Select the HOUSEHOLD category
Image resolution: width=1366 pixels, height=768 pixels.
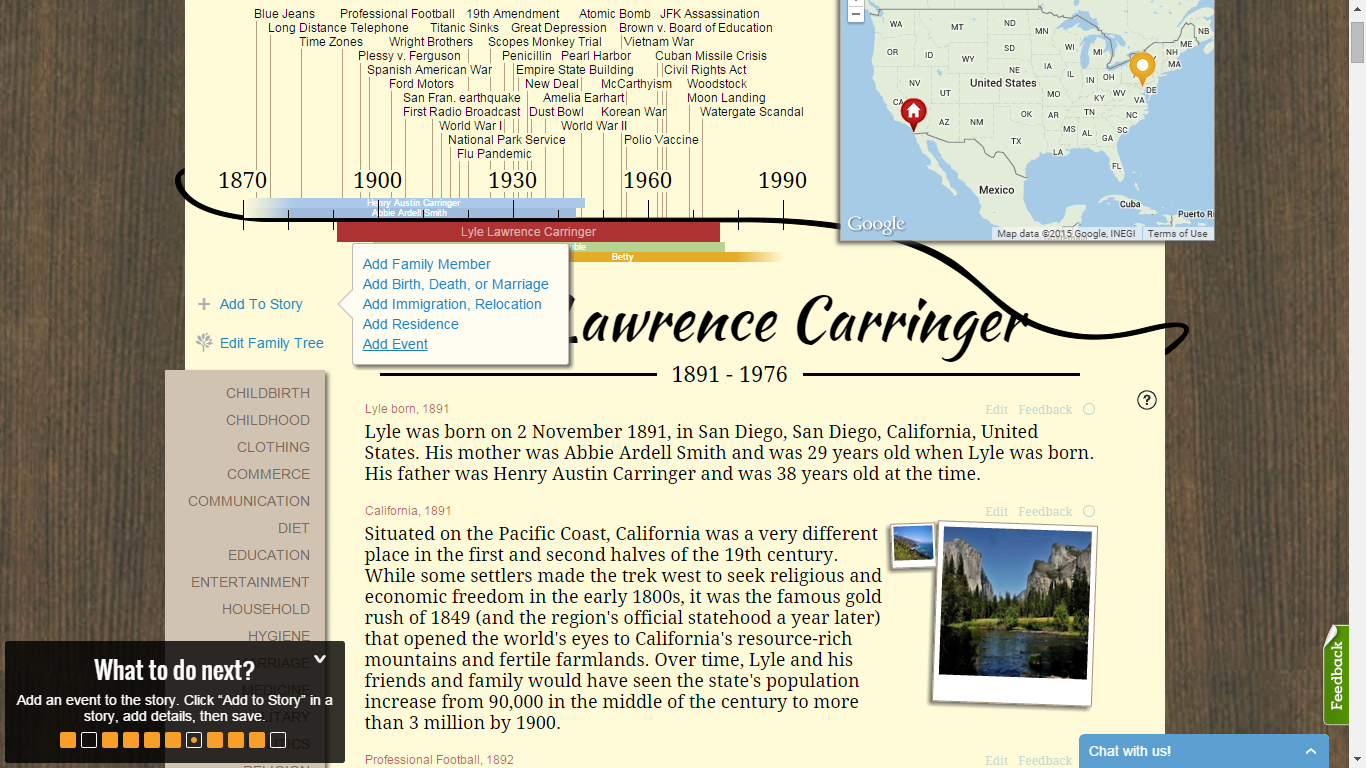266,609
